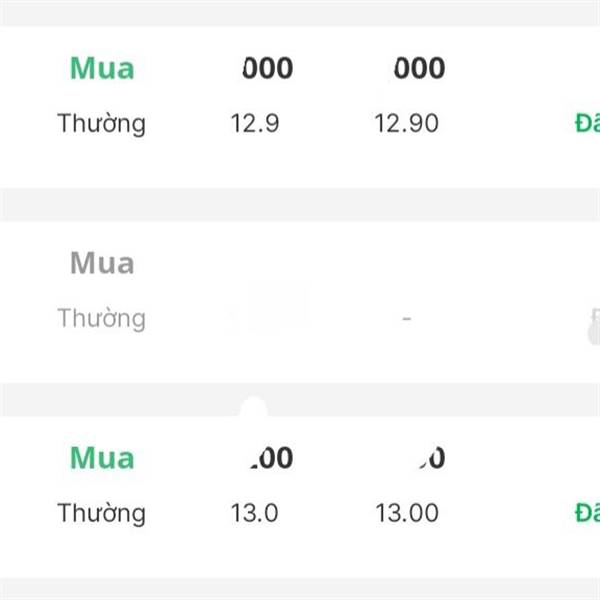Tap the green Mua label on the 13.00 order
Screen dimensions: 600x600
pyautogui.click(x=102, y=458)
